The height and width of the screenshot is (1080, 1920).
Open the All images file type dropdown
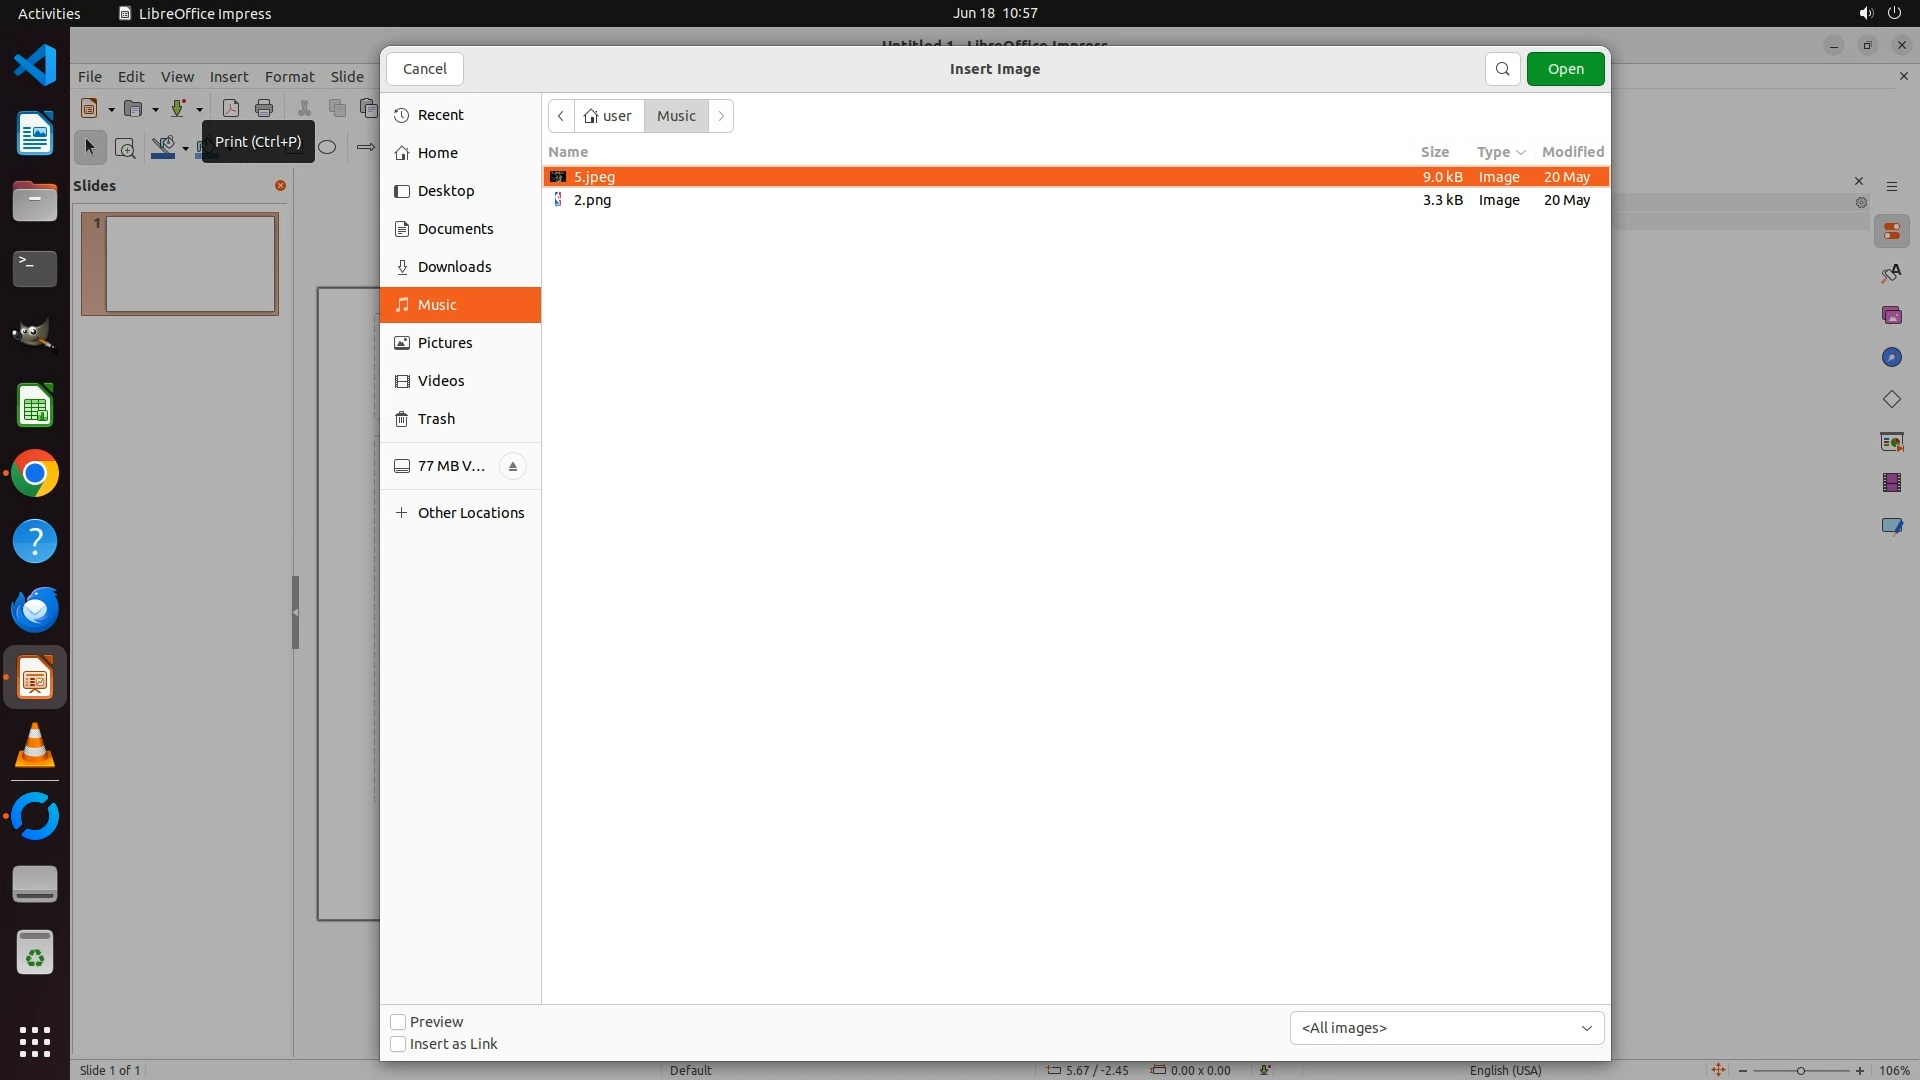tap(1446, 1028)
